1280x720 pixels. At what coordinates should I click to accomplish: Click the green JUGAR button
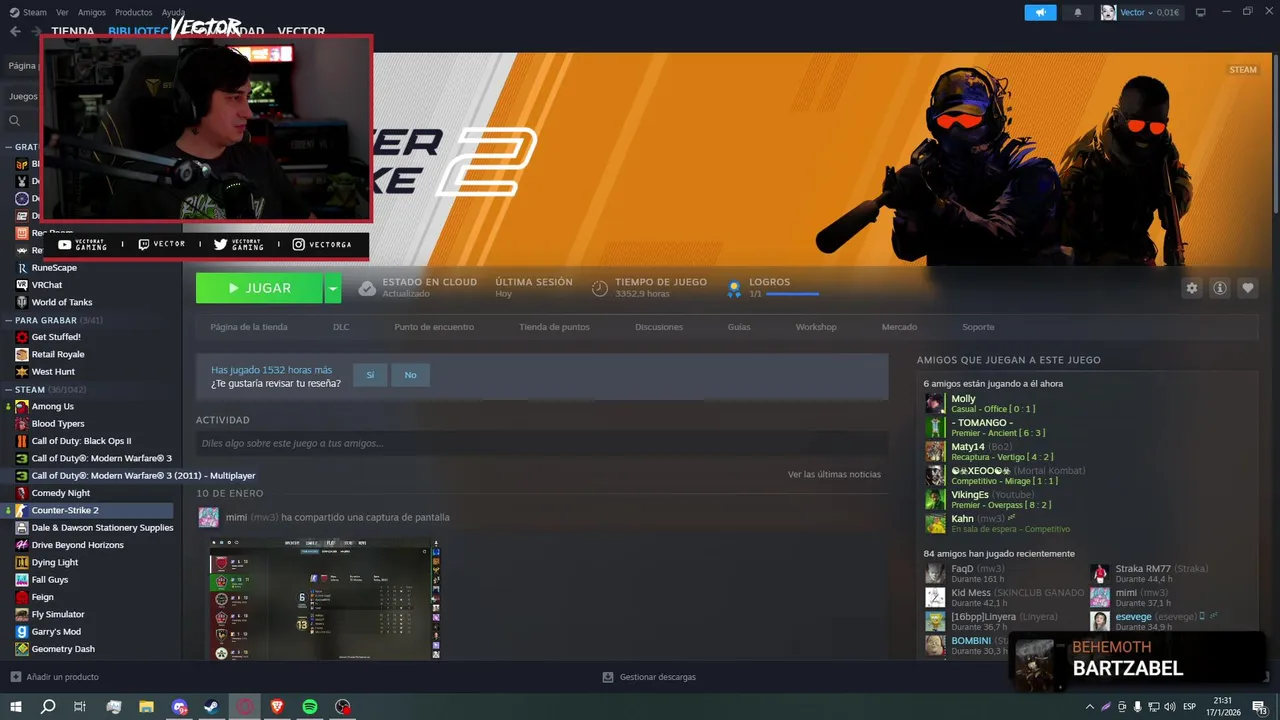pos(259,288)
